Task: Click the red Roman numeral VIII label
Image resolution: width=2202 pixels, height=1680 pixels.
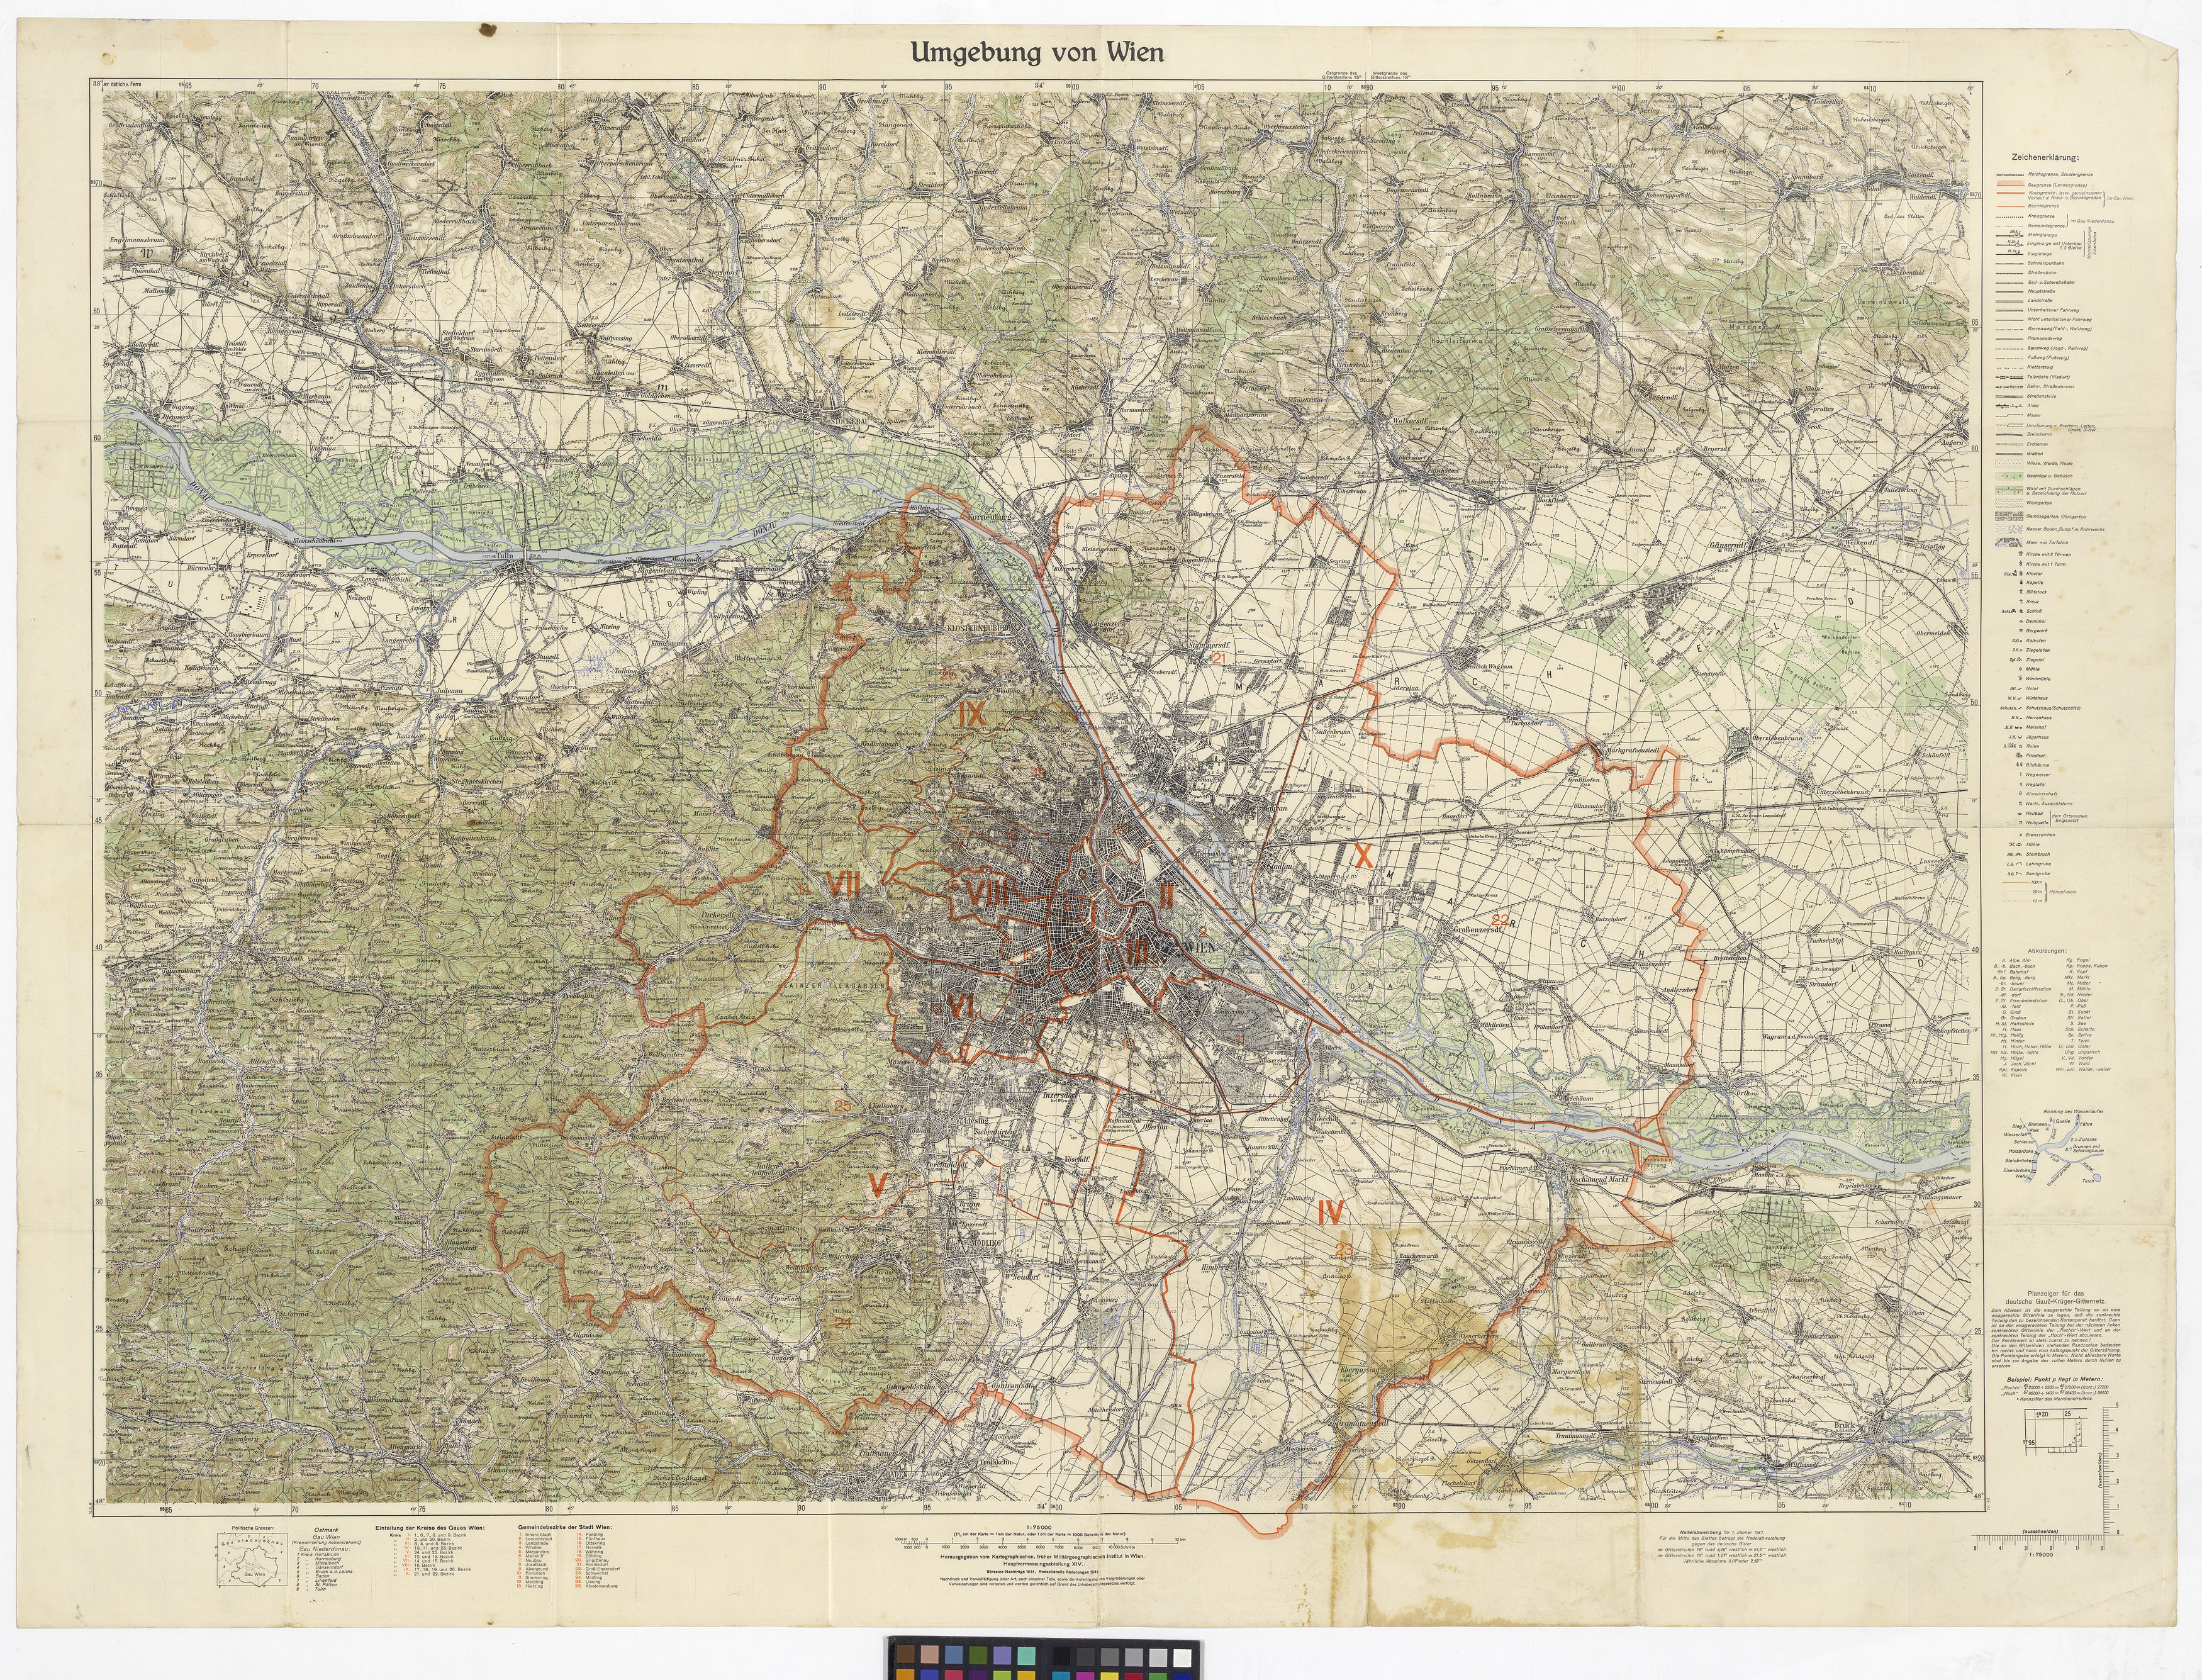Action: (x=991, y=893)
